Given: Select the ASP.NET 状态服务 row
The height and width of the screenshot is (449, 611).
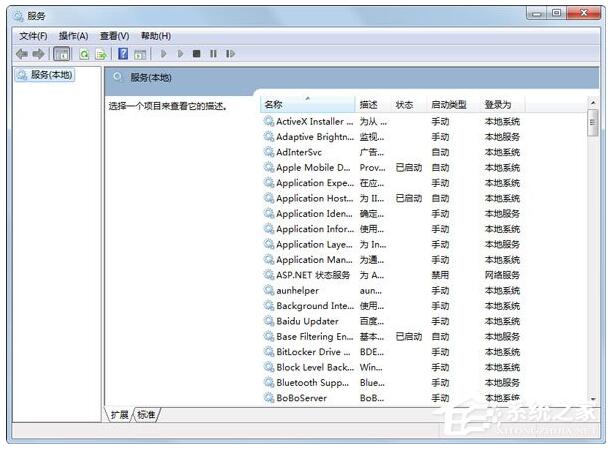Looking at the screenshot, I should 392,275.
